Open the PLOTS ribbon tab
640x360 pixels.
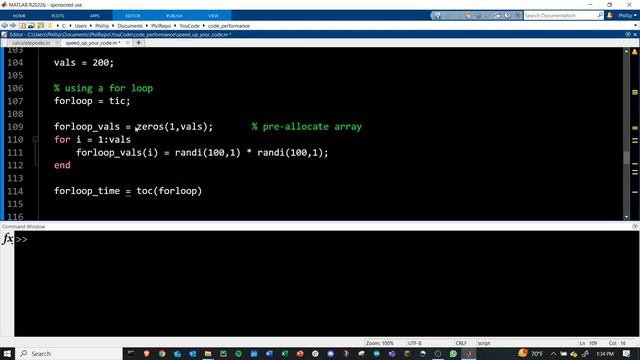58,16
